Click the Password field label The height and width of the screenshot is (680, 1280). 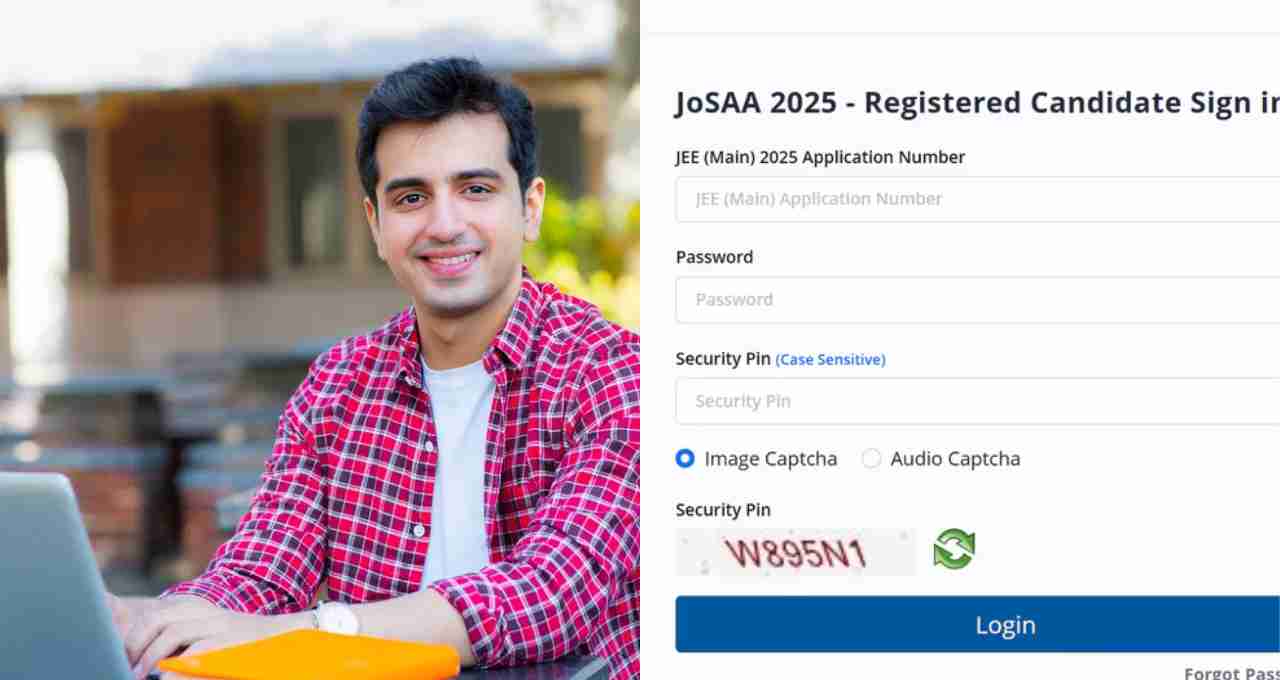pos(714,257)
